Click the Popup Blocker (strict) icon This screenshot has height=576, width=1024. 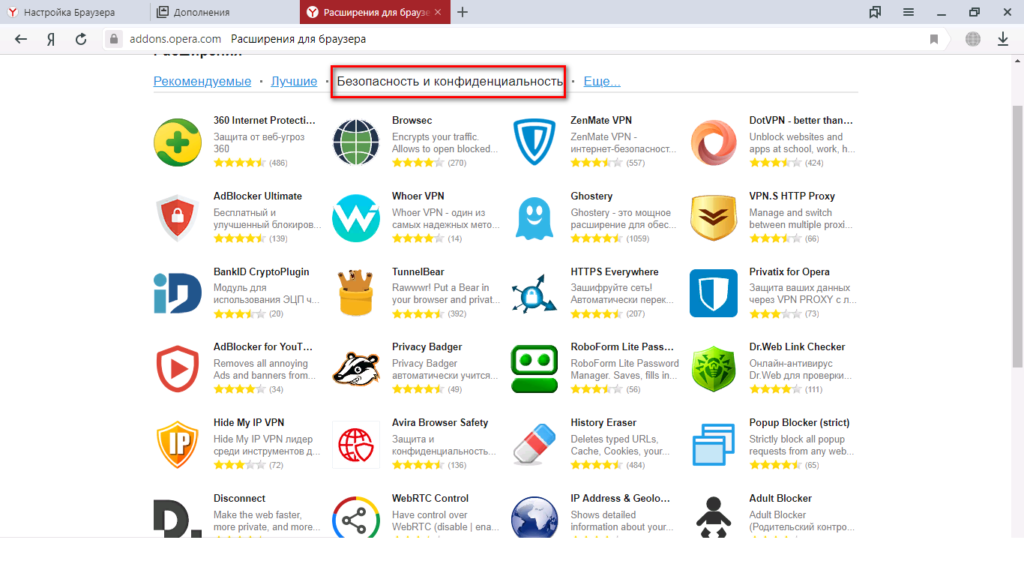tap(713, 445)
